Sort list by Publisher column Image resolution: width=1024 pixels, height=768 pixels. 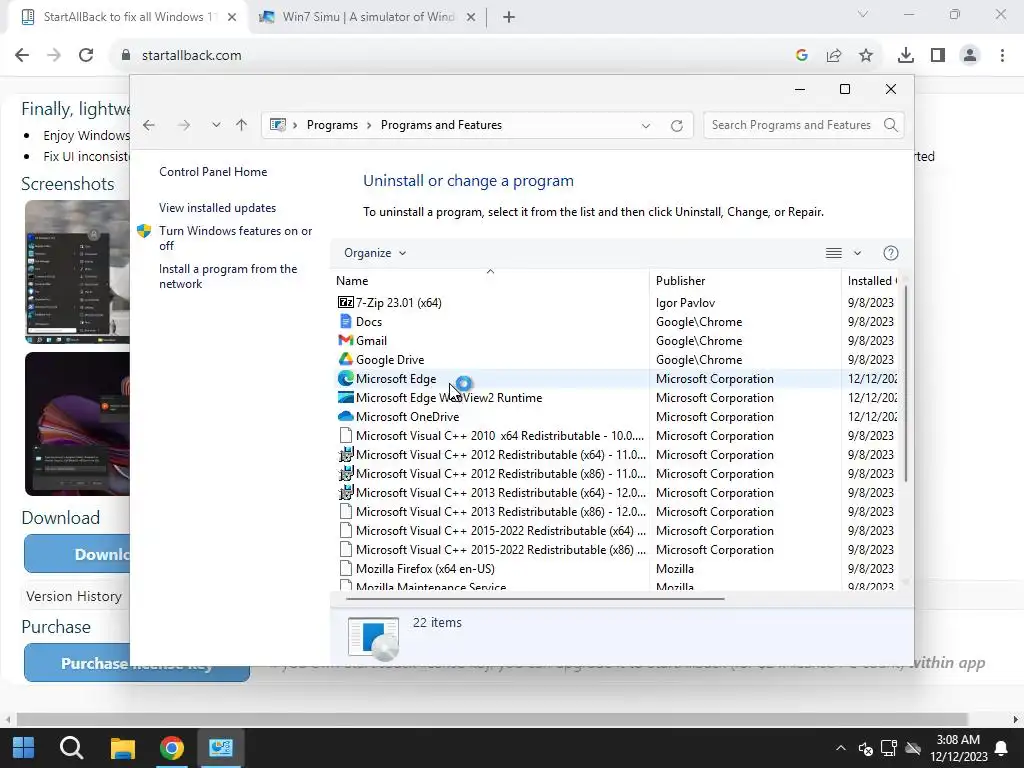pos(745,280)
